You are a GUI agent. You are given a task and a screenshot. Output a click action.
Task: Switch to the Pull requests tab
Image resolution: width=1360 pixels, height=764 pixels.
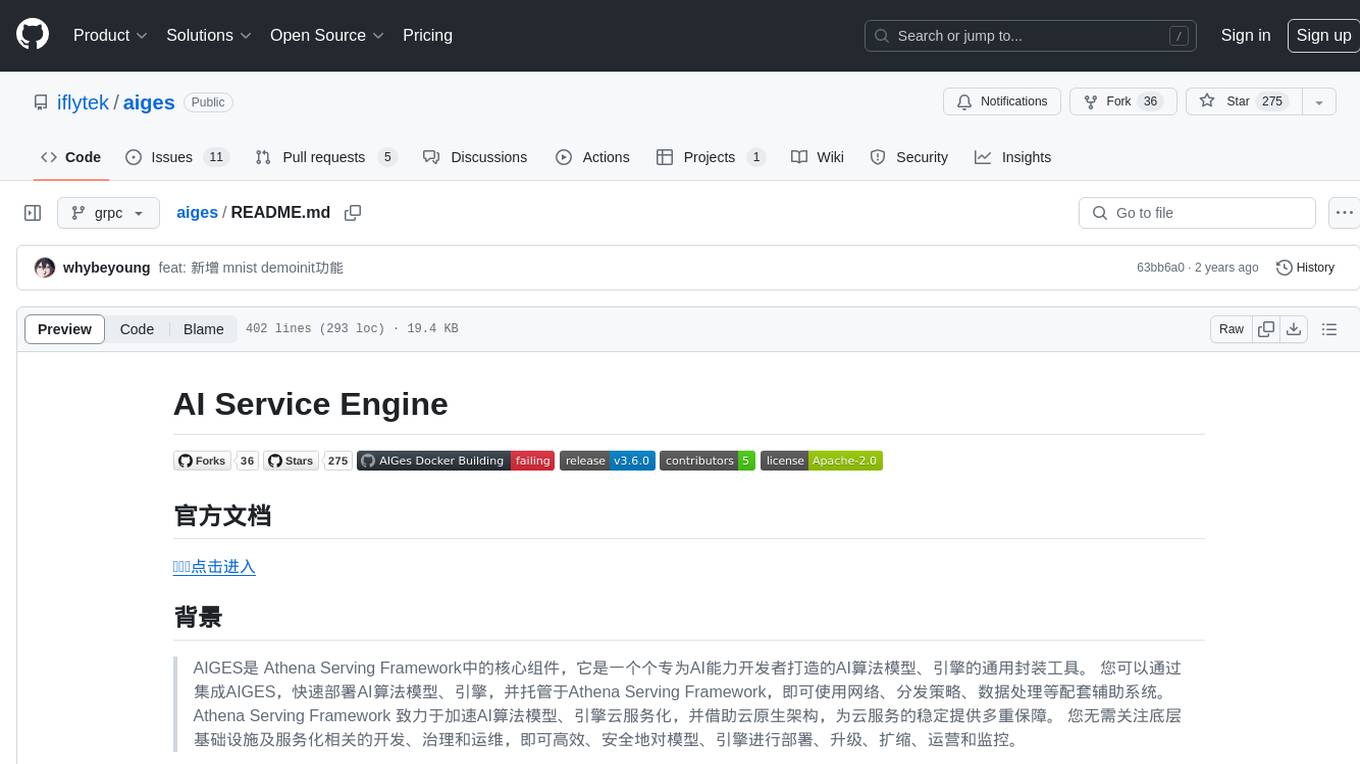click(x=326, y=157)
